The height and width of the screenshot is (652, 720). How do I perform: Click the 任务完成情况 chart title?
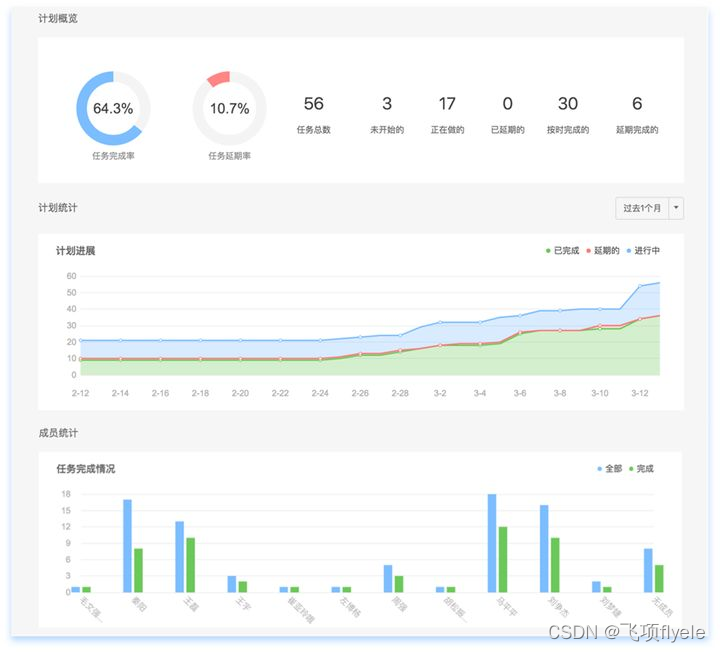(86, 469)
